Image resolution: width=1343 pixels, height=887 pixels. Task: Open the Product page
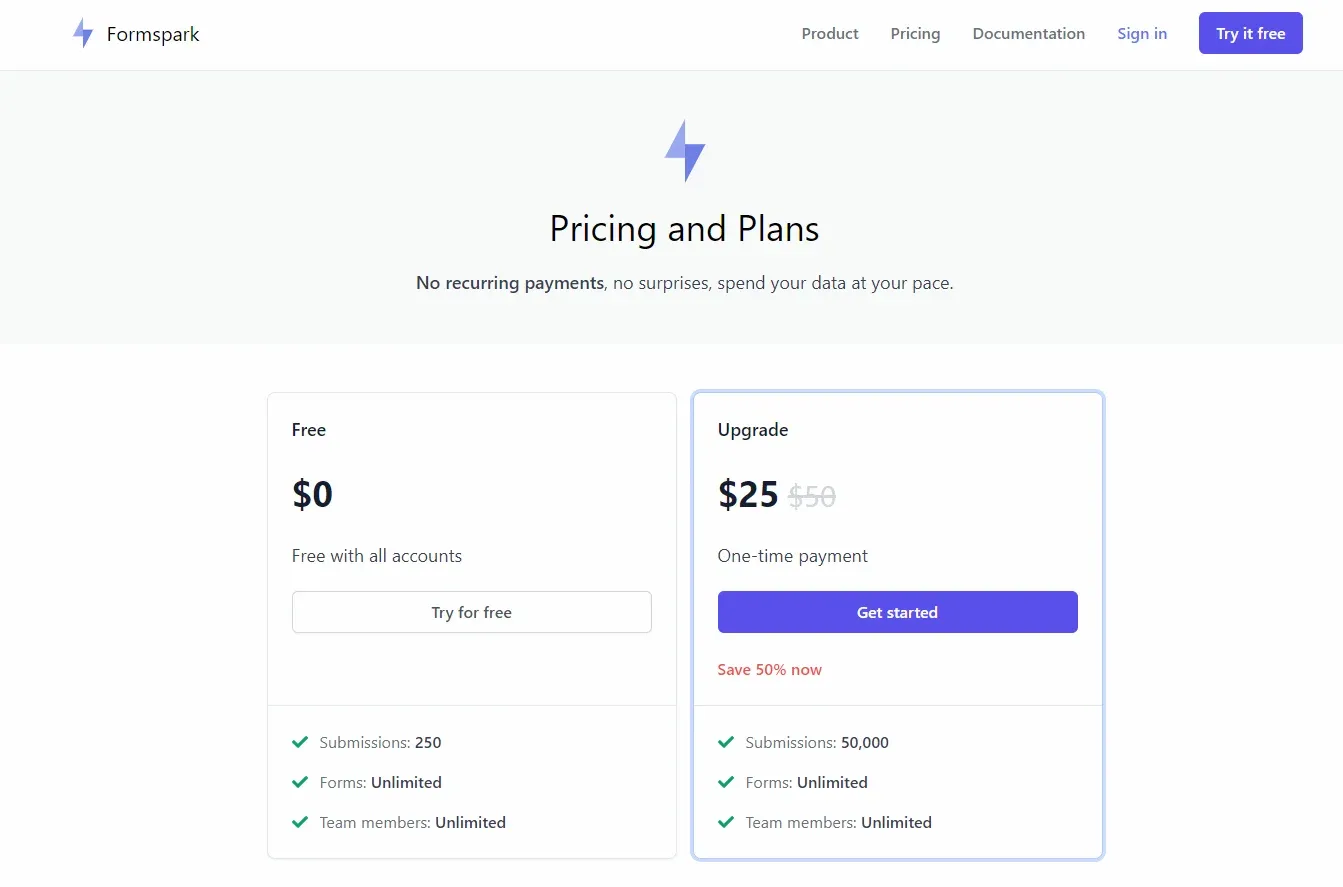[x=829, y=33]
